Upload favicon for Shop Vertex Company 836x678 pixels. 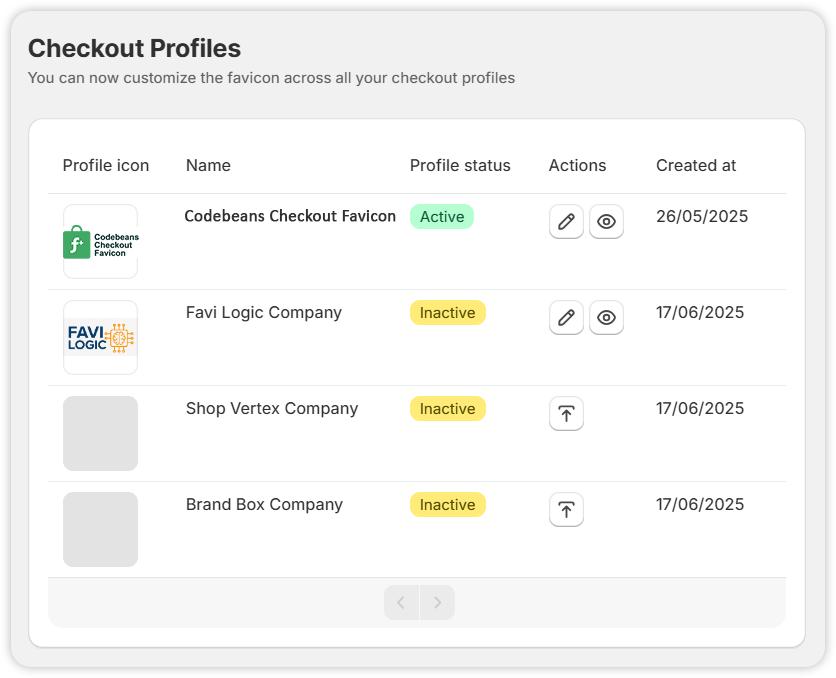566,414
